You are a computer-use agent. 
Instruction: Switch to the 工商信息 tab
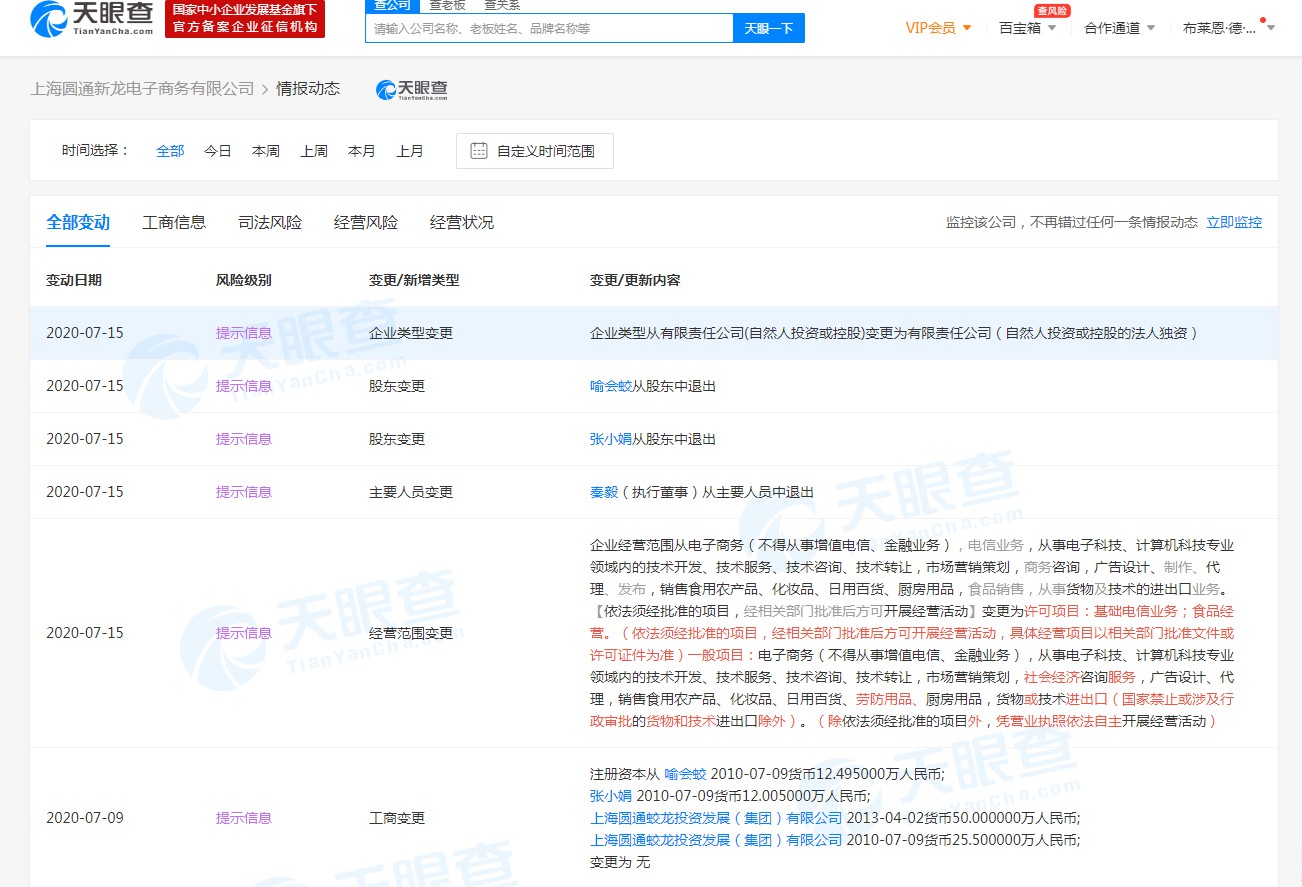174,222
